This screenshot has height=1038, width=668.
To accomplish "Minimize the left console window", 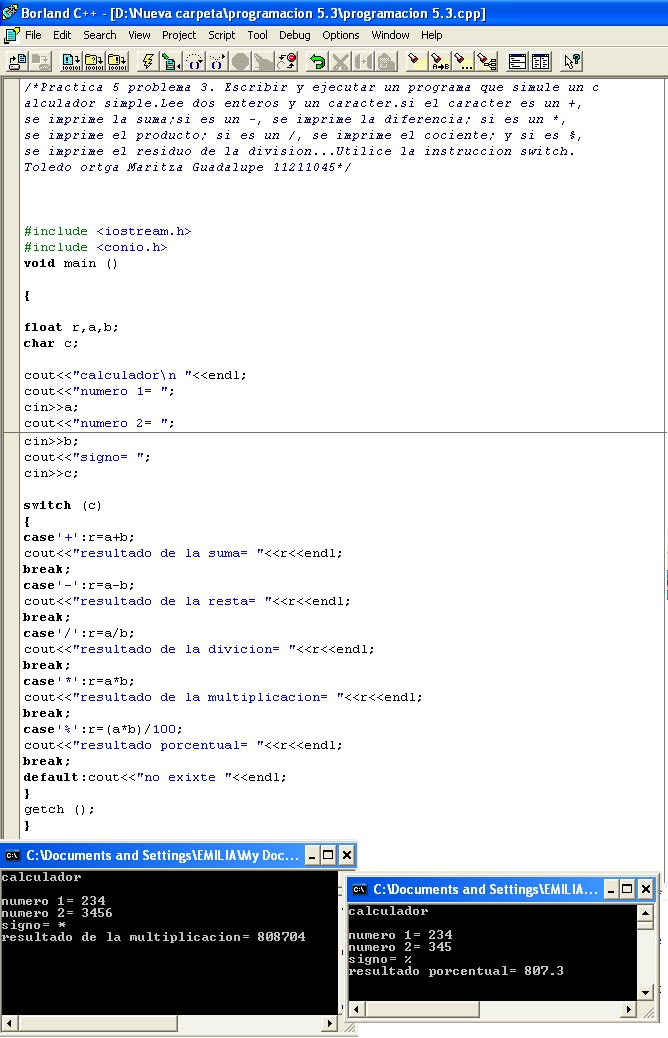I will pyautogui.click(x=312, y=855).
